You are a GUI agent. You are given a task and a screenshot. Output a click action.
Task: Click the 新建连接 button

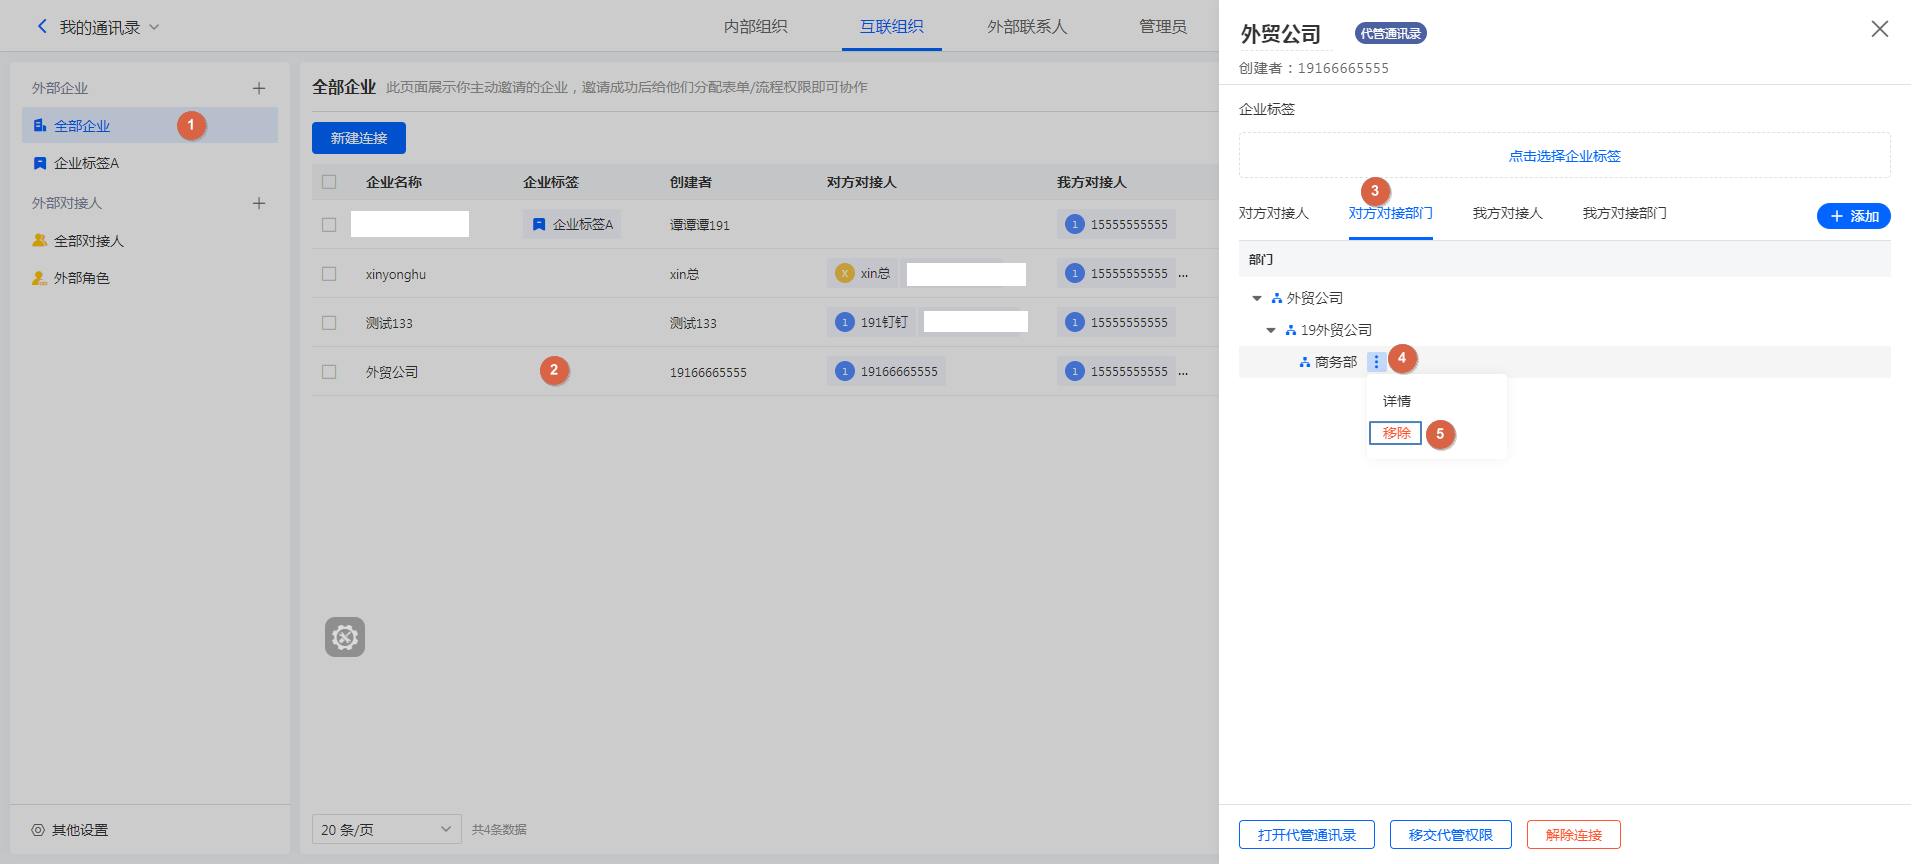[x=358, y=138]
